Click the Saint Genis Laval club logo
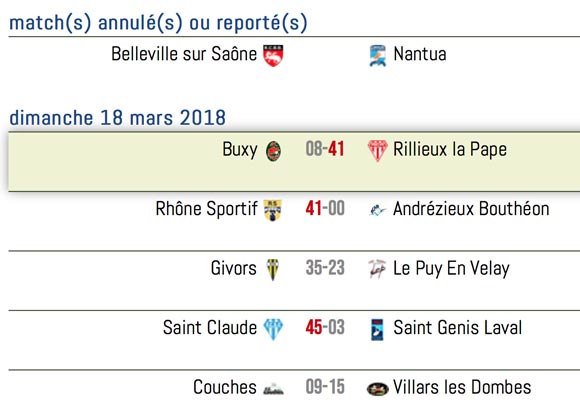580x411 pixels. pos(377,329)
